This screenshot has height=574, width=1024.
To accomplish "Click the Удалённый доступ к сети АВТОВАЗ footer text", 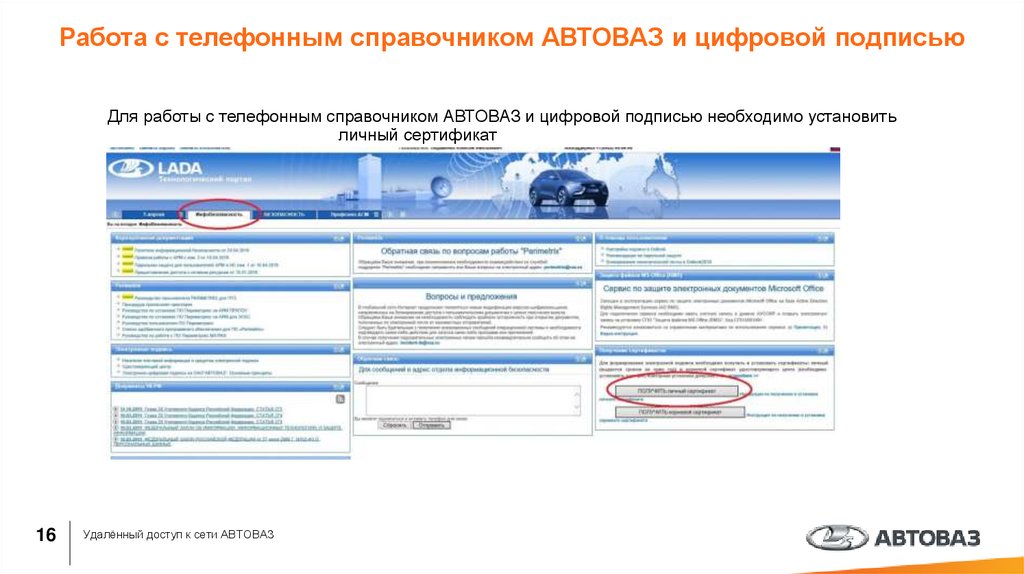I will click(178, 534).
